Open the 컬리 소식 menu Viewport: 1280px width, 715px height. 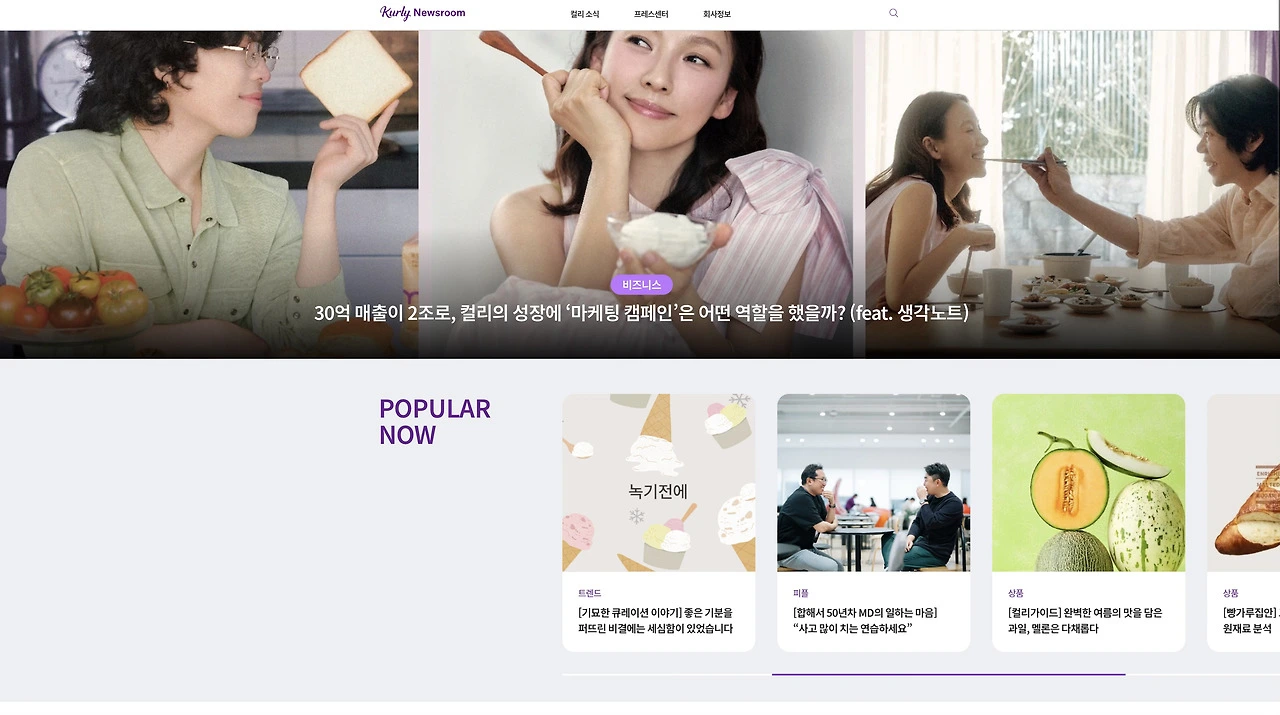point(584,14)
